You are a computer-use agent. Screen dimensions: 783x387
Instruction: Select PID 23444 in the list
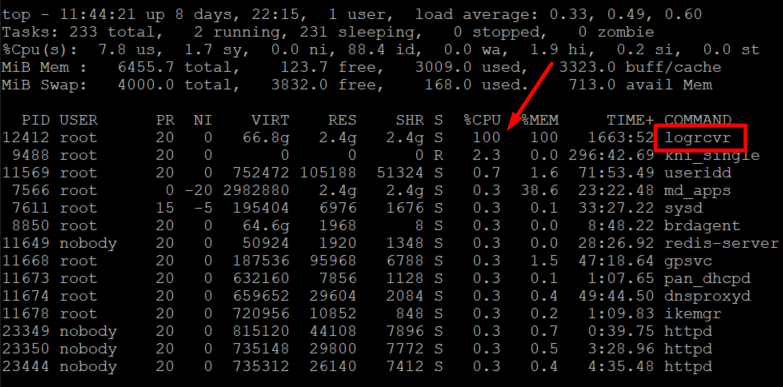(x=26, y=368)
